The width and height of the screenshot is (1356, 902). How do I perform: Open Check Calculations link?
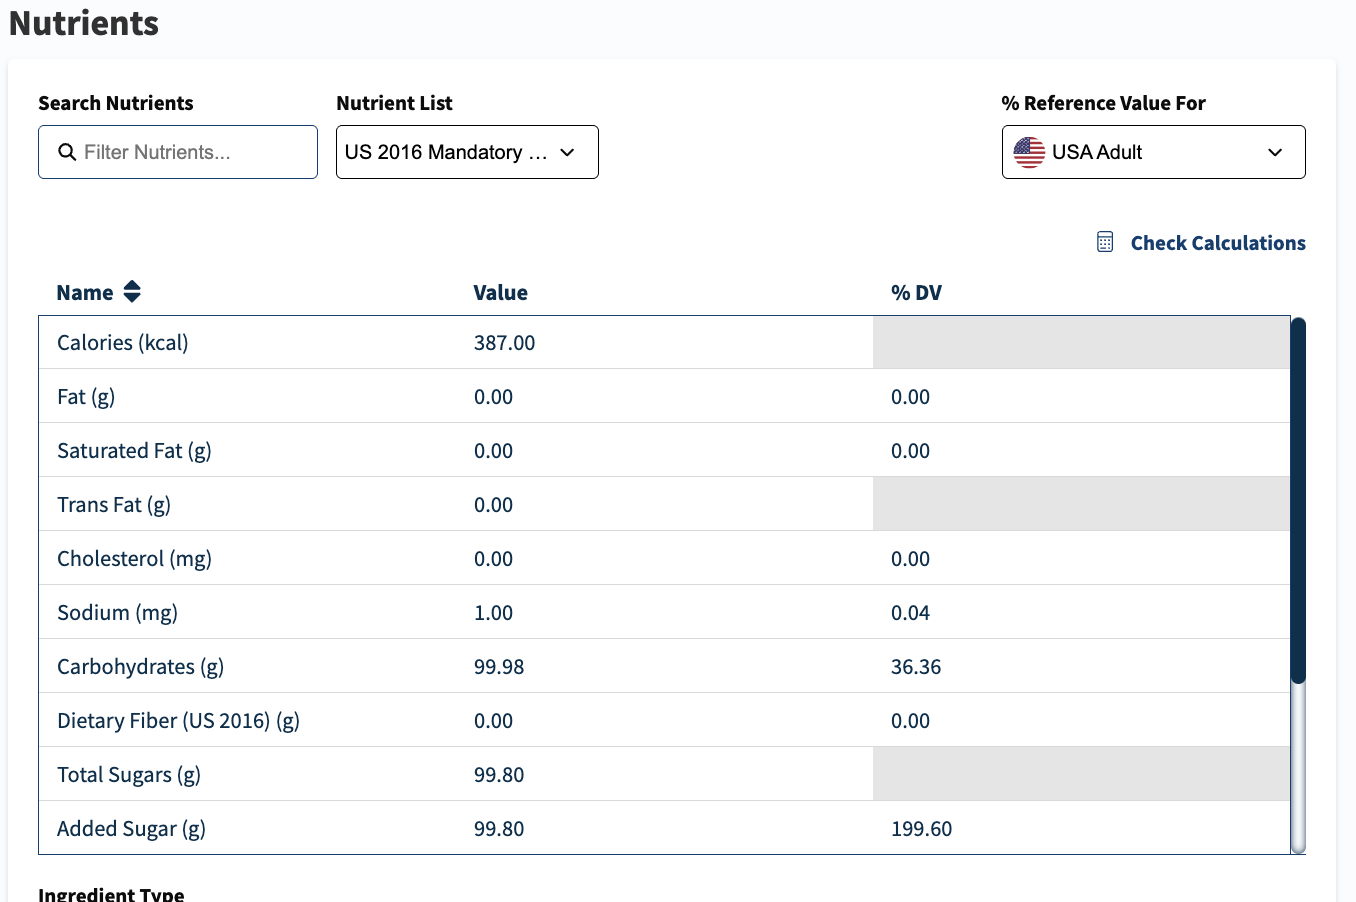[x=1218, y=243]
